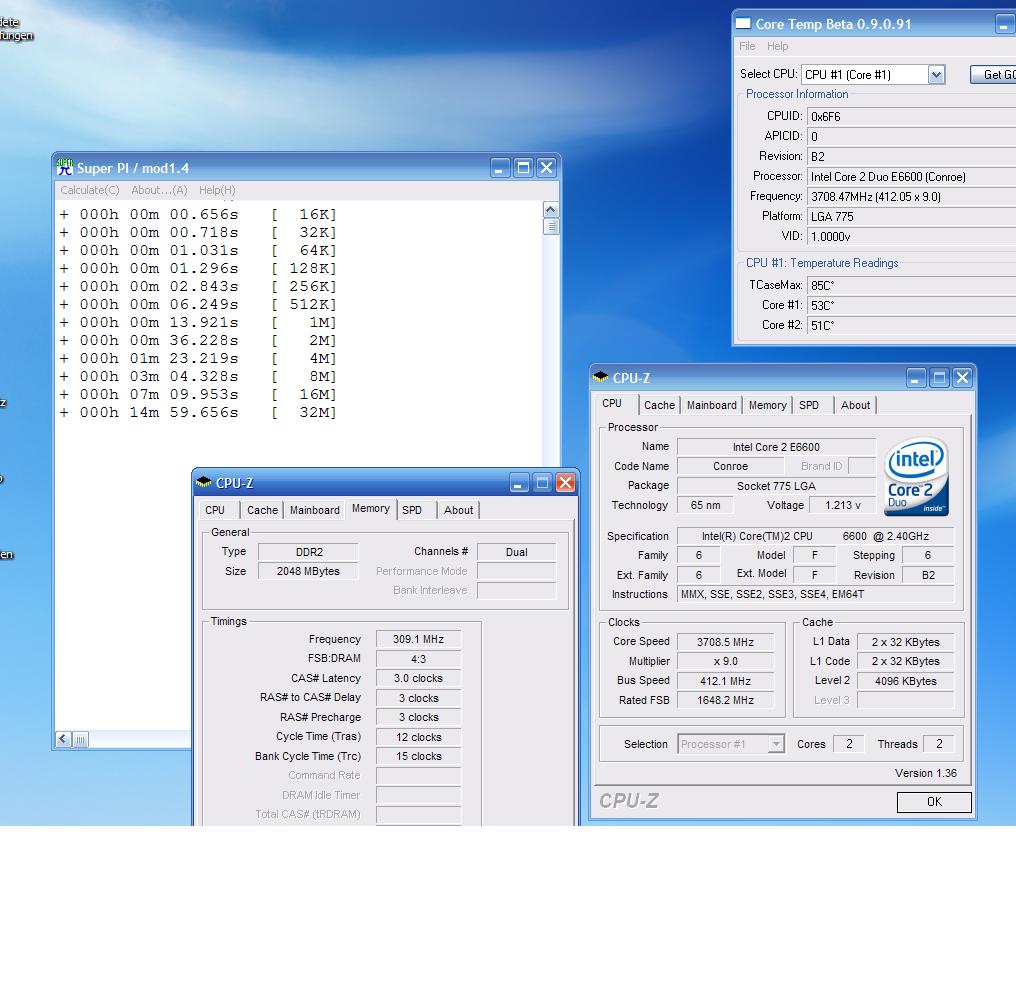Click the Cycle Time 12 clocks value
1016x1000 pixels.
coord(418,737)
